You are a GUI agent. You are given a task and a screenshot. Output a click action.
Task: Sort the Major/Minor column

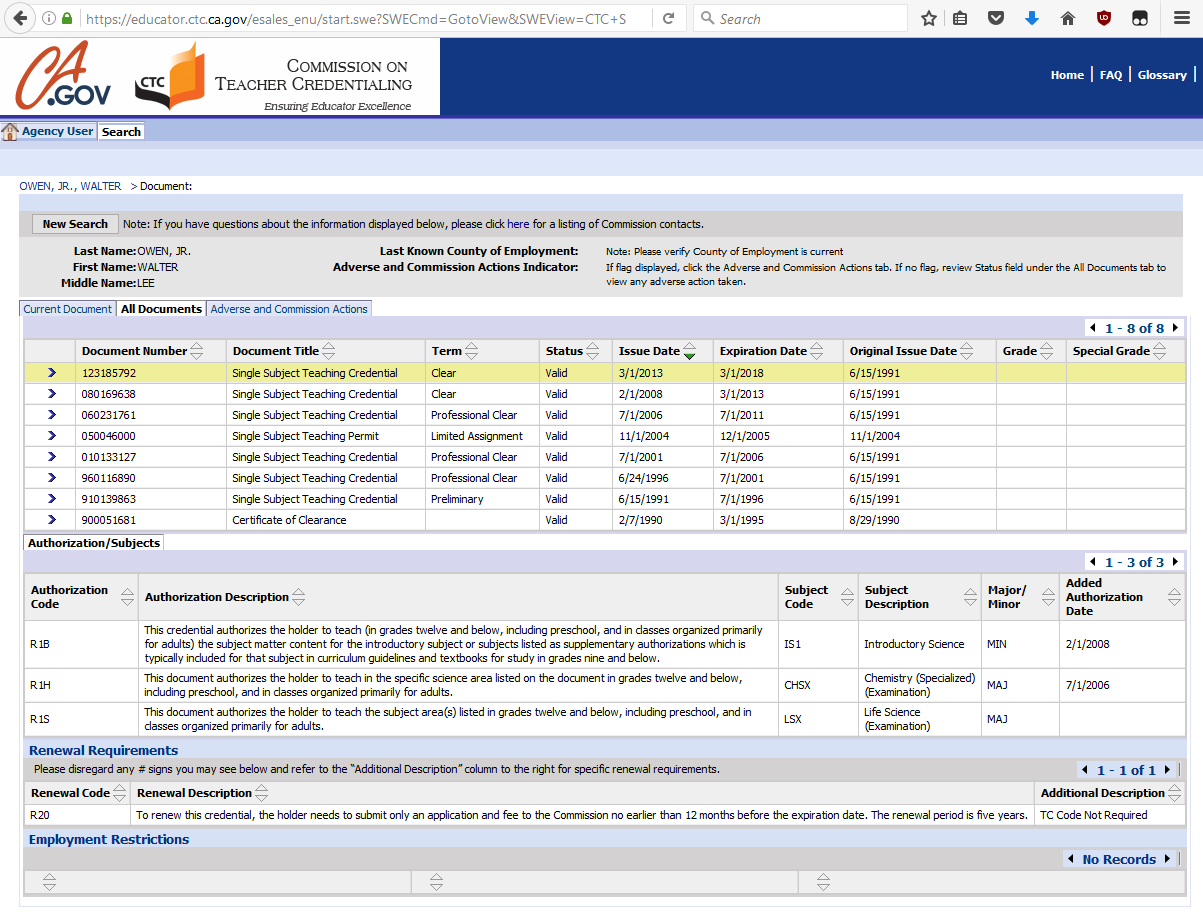click(1048, 597)
